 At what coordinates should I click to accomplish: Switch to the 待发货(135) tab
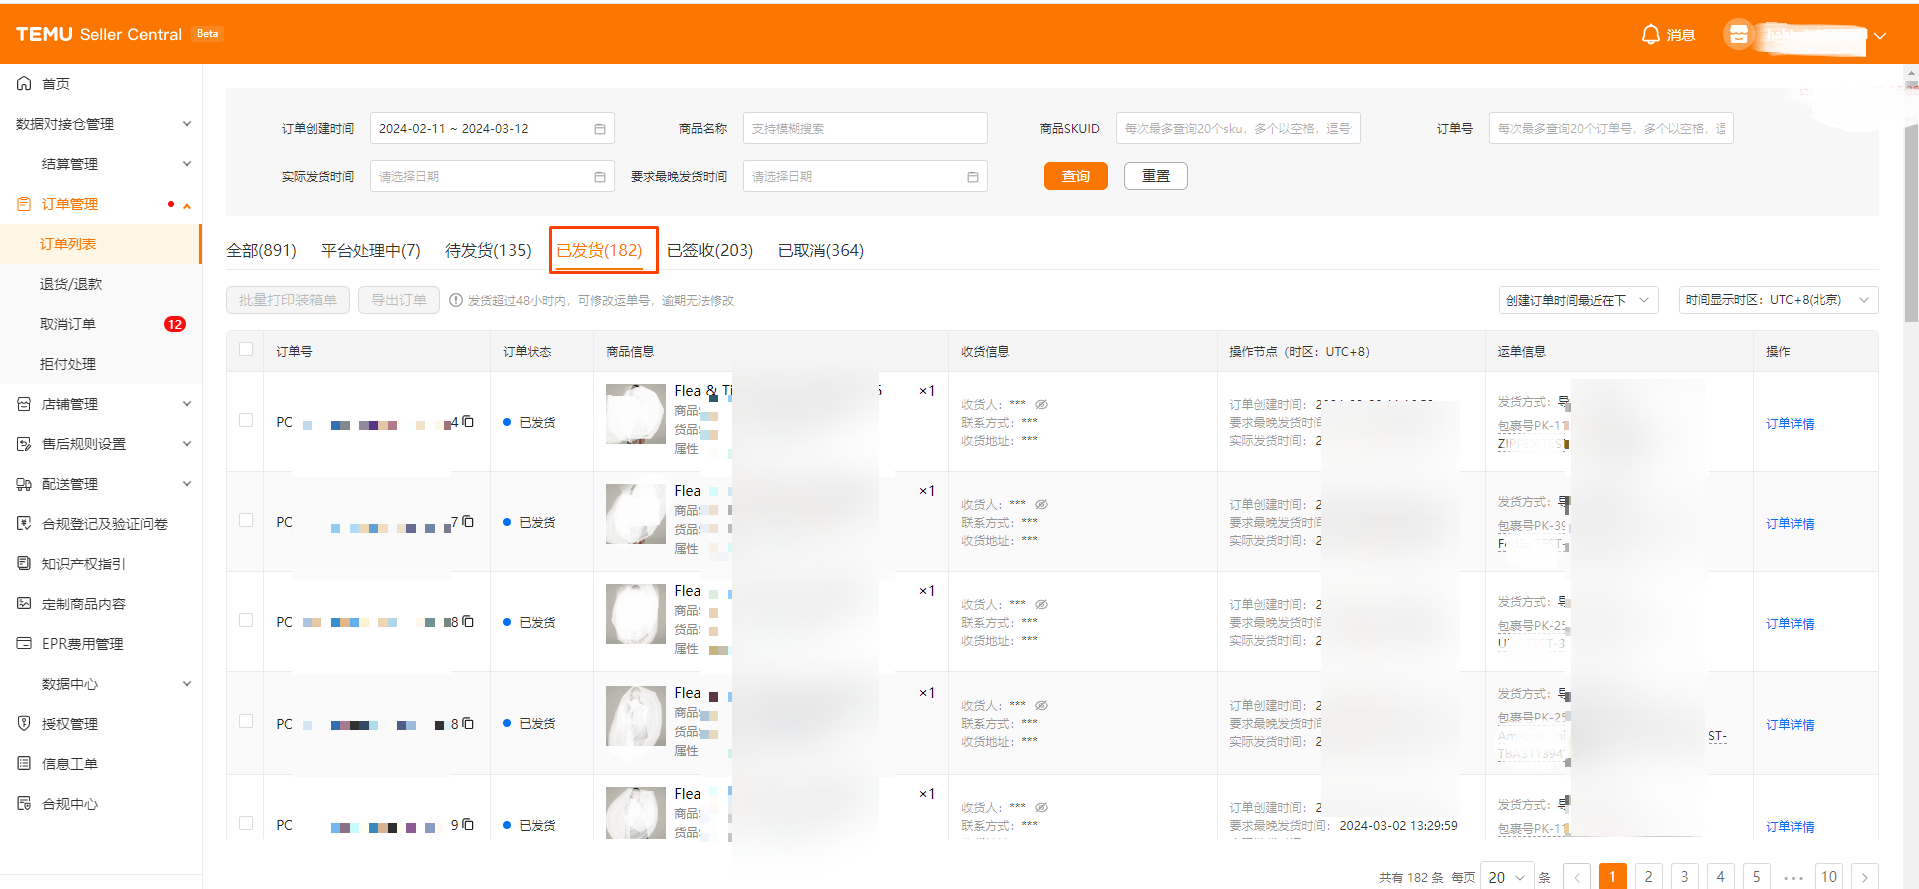(x=488, y=250)
